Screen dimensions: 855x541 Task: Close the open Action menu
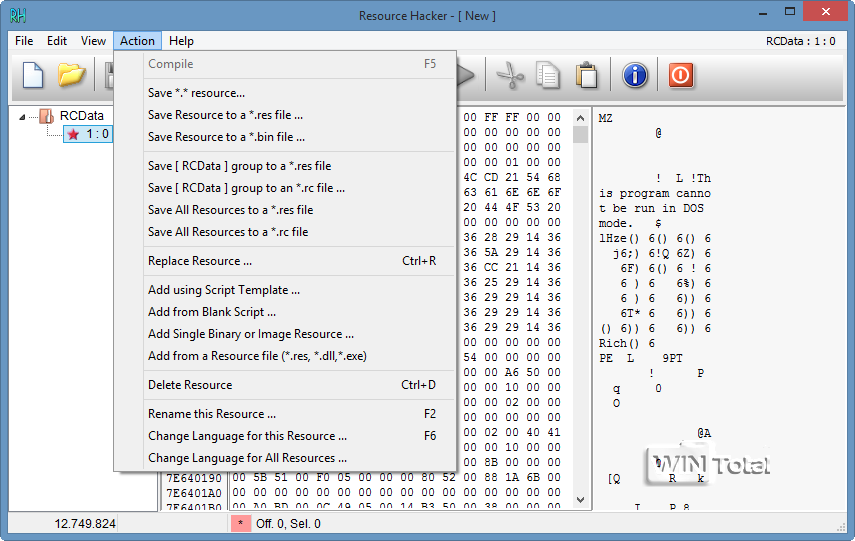pos(137,41)
